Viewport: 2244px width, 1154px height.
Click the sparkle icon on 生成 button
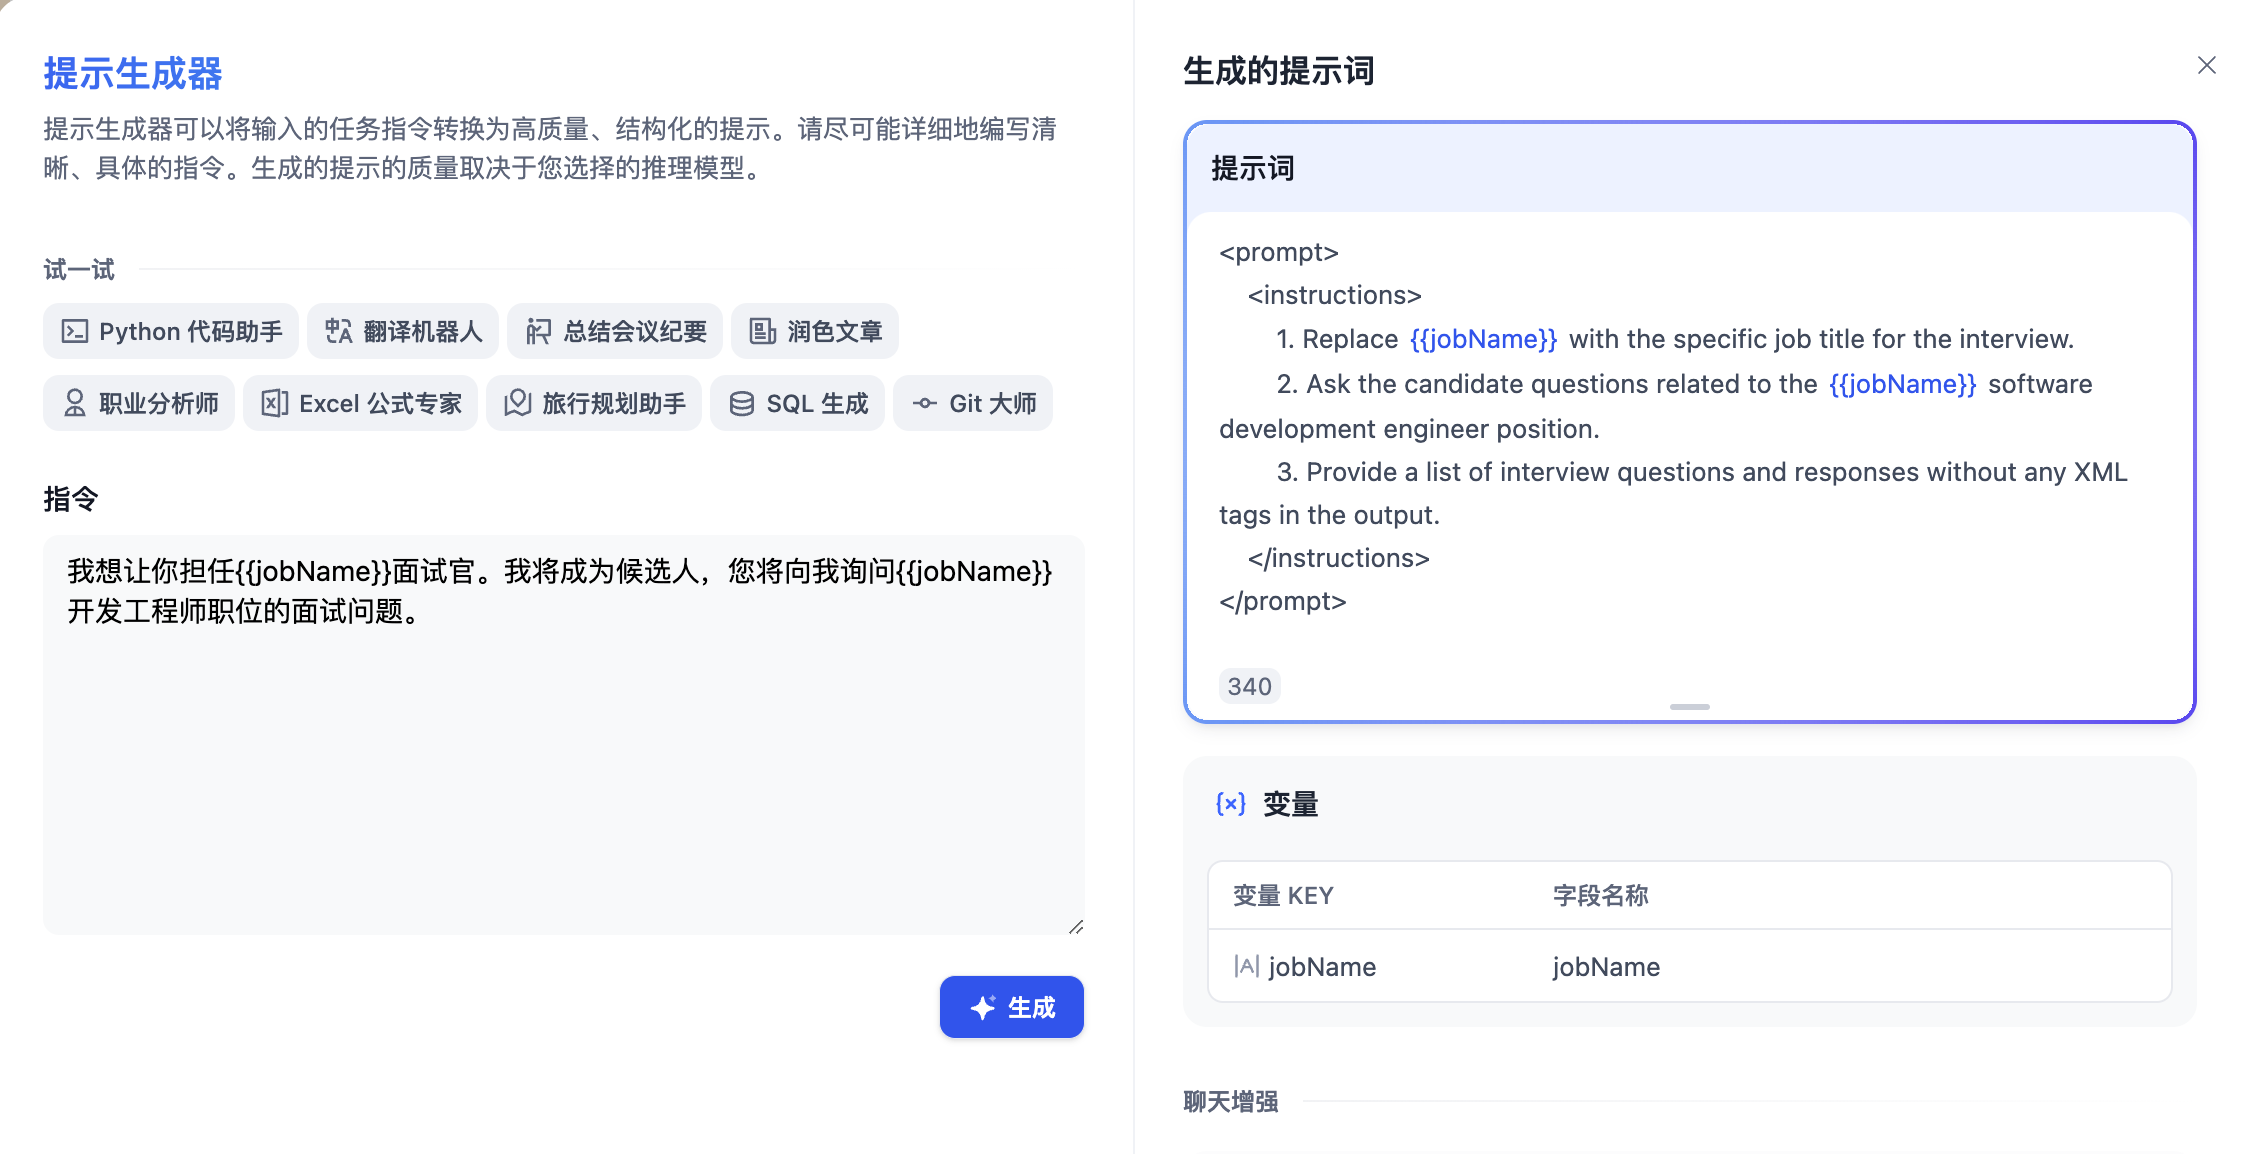pyautogui.click(x=981, y=1007)
